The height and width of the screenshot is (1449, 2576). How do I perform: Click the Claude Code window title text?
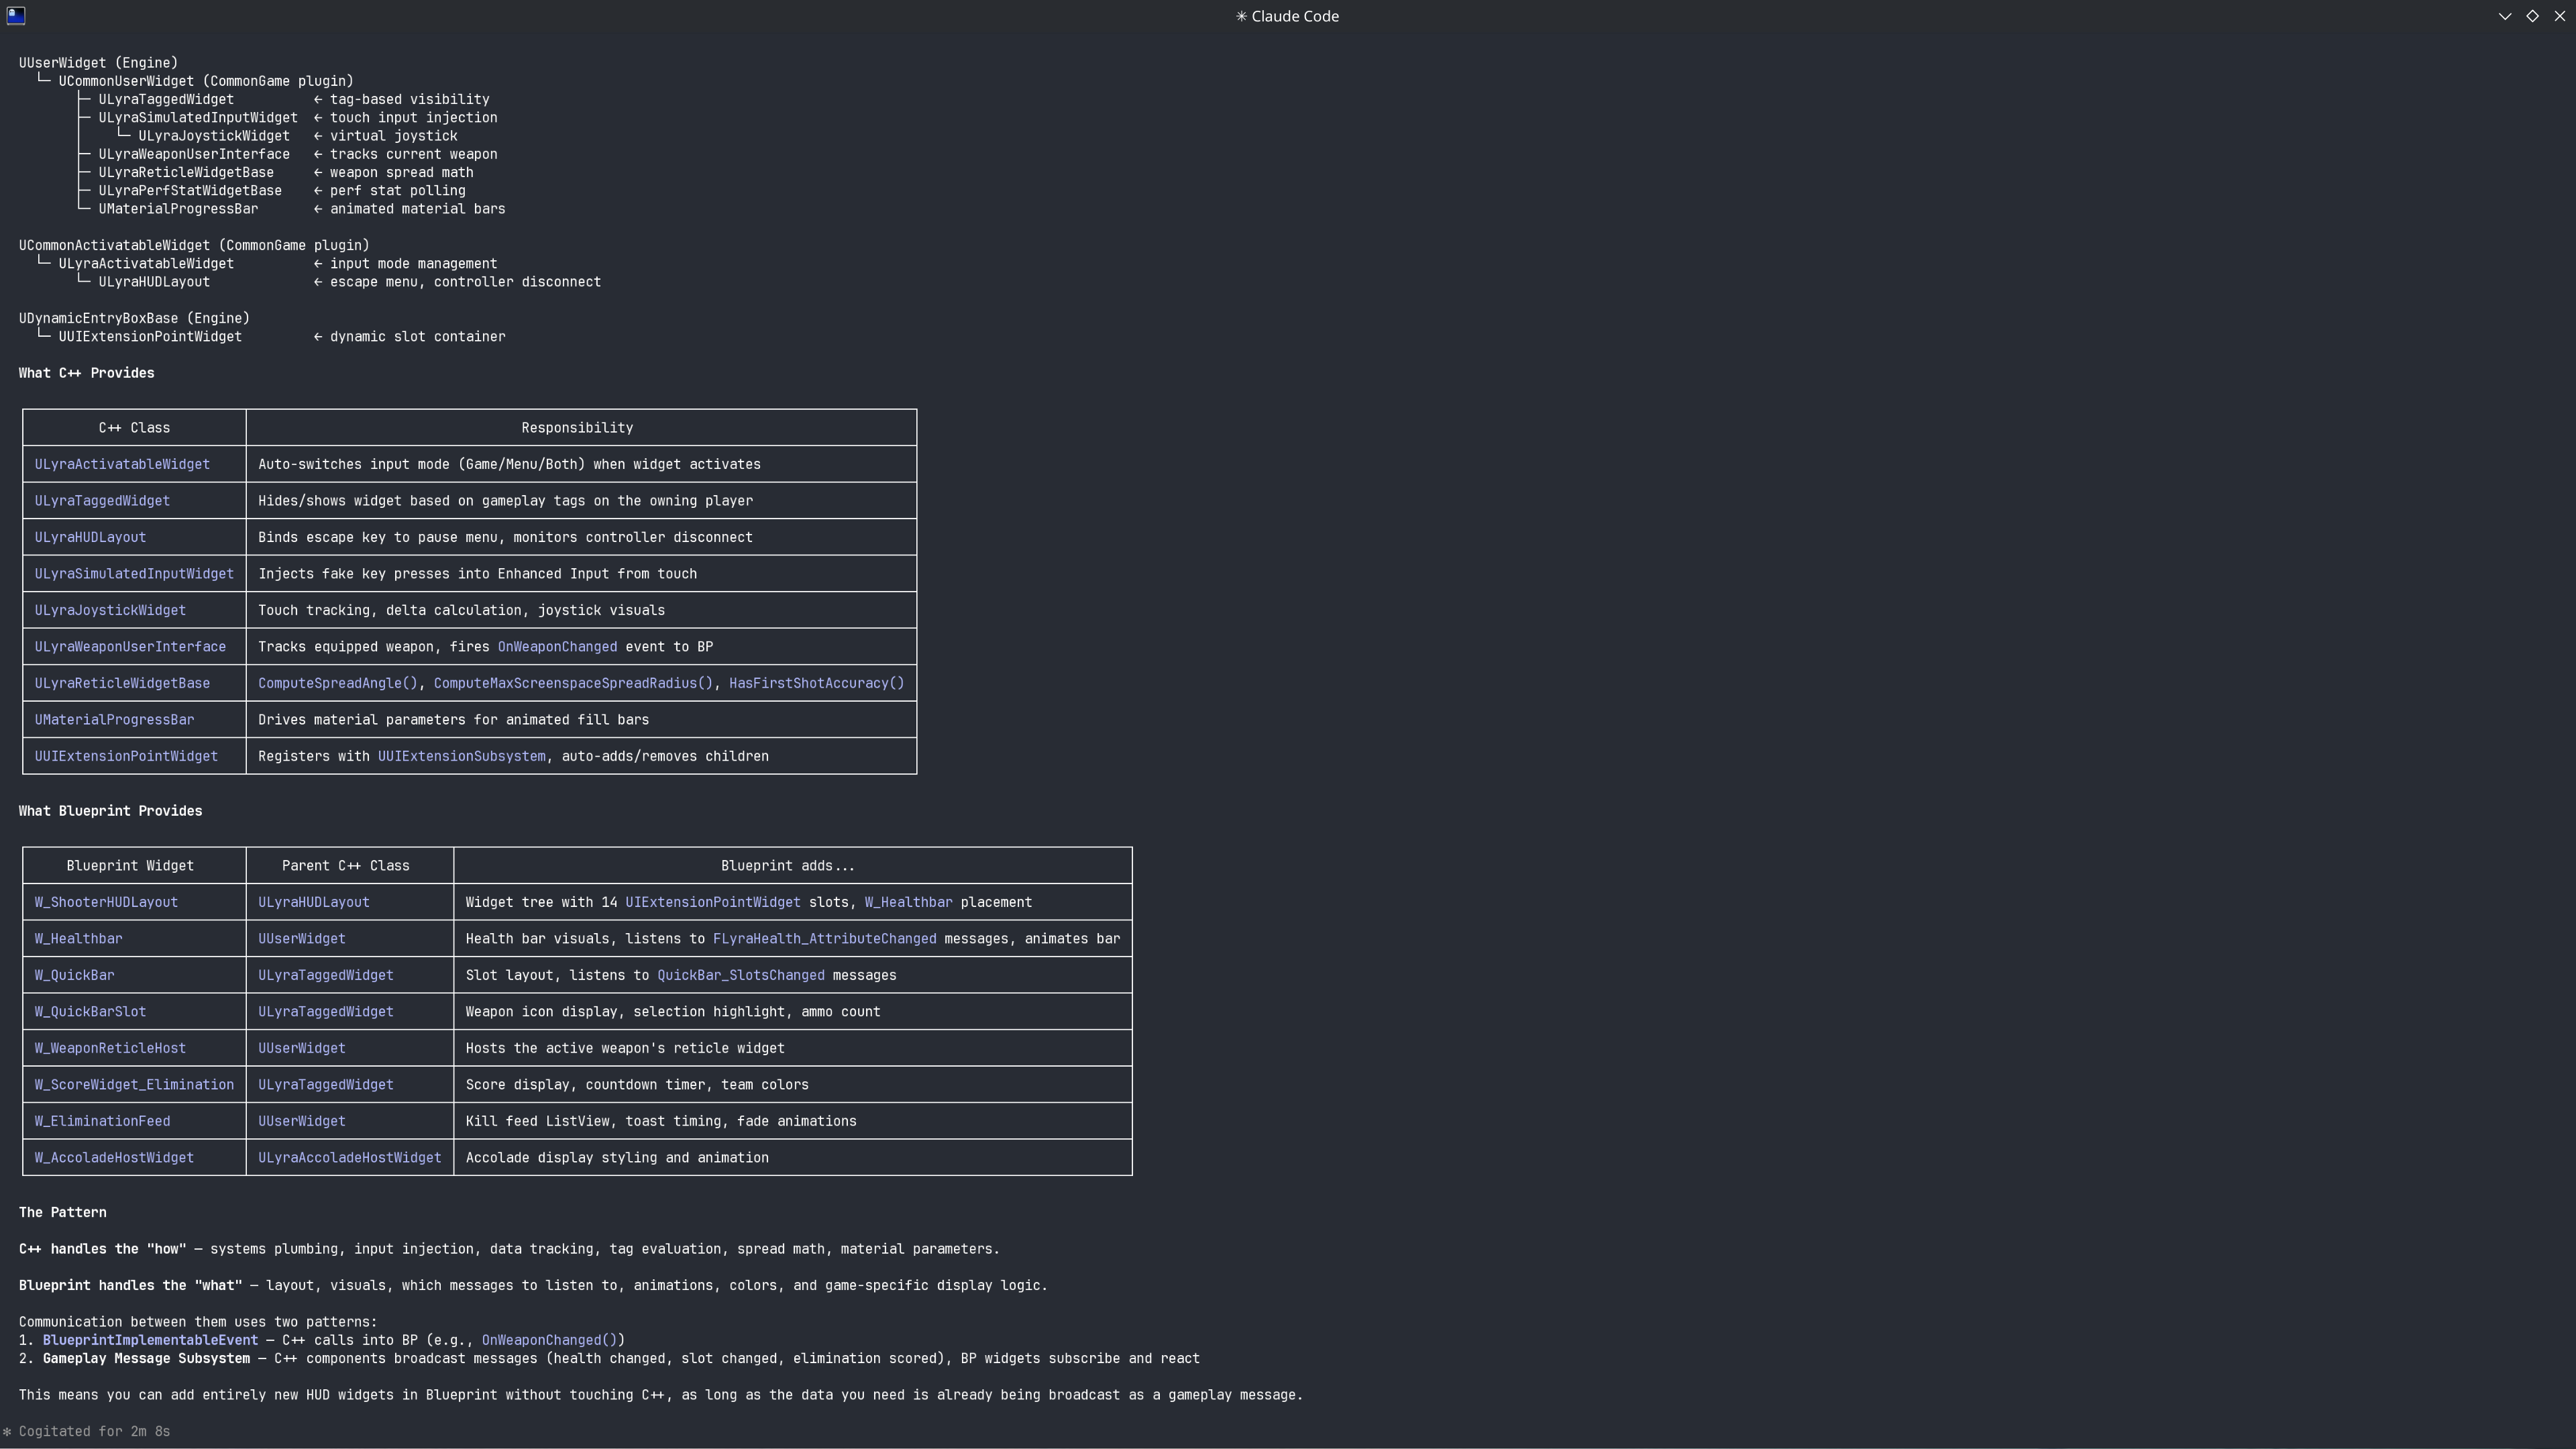(x=1294, y=16)
